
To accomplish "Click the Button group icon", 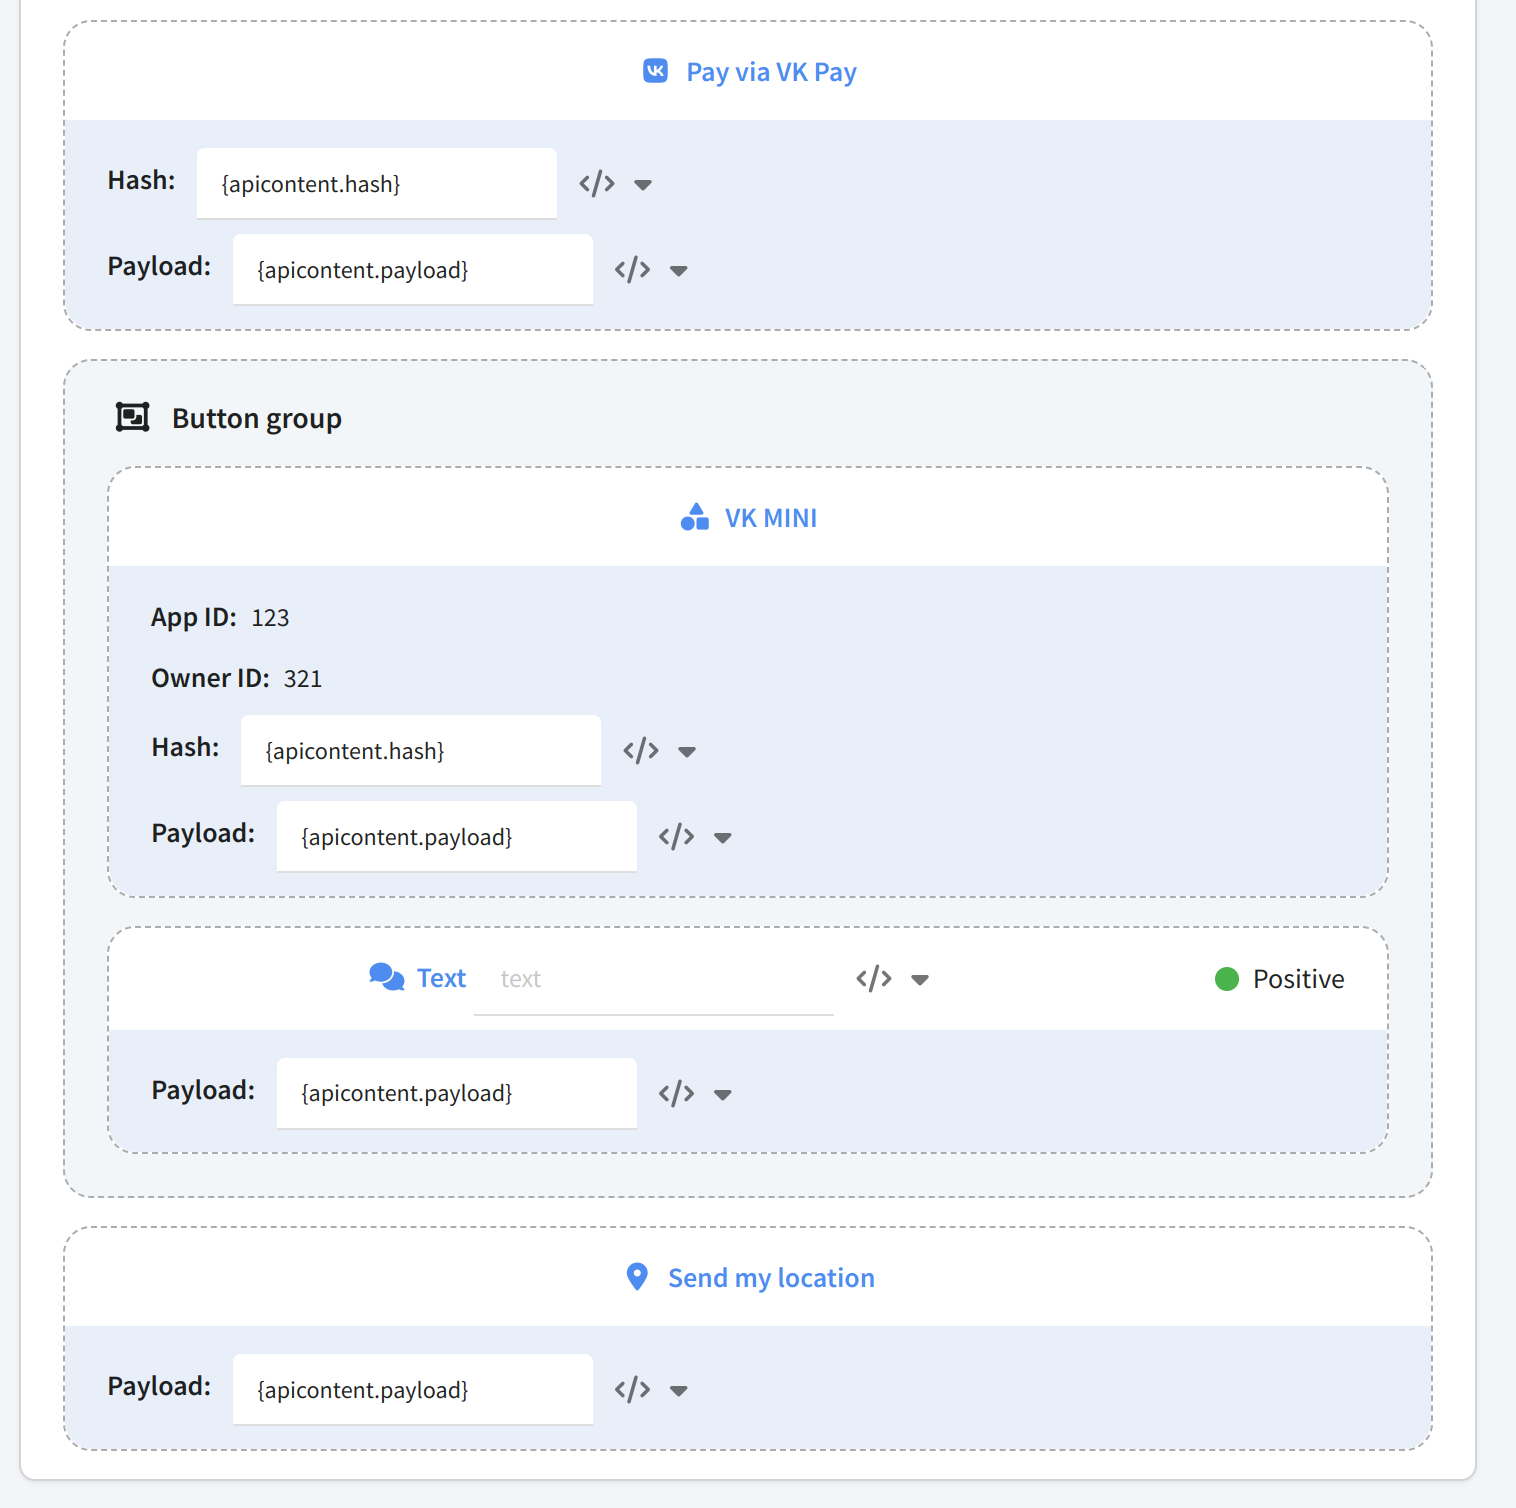I will click(133, 417).
